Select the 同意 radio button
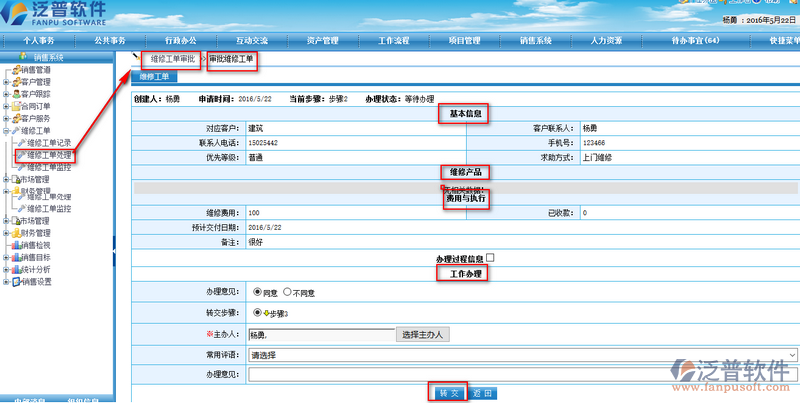Image resolution: width=800 pixels, height=403 pixels. click(256, 292)
